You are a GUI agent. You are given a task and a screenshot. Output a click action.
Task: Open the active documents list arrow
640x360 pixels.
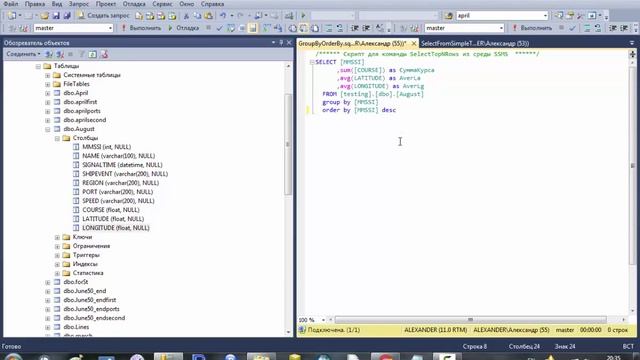click(632, 43)
